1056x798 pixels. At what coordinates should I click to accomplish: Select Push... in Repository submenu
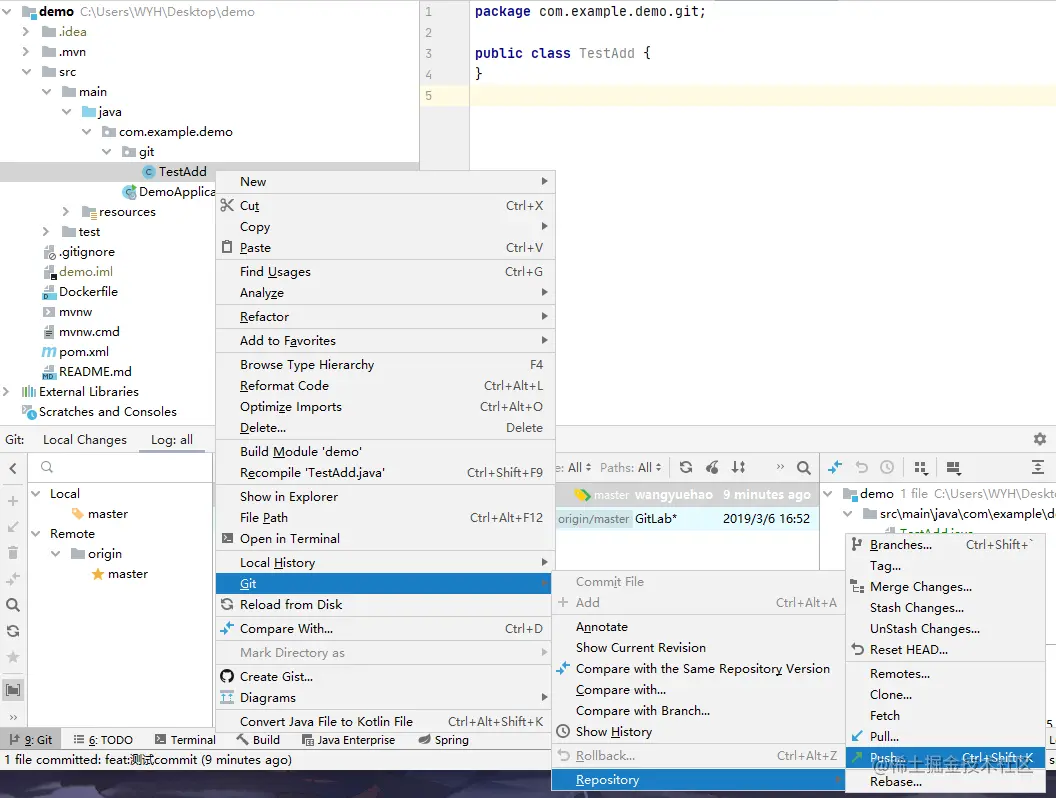(x=946, y=757)
